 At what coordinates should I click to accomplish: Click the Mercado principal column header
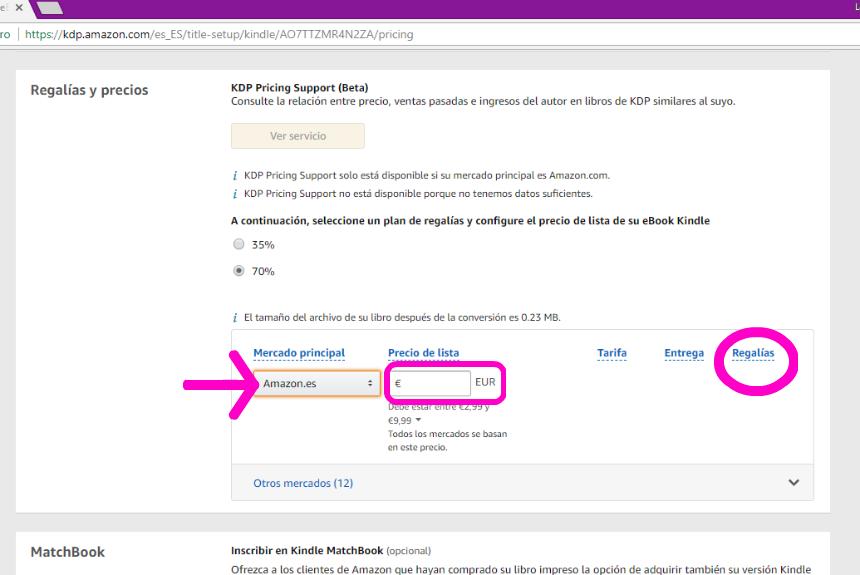click(x=299, y=353)
